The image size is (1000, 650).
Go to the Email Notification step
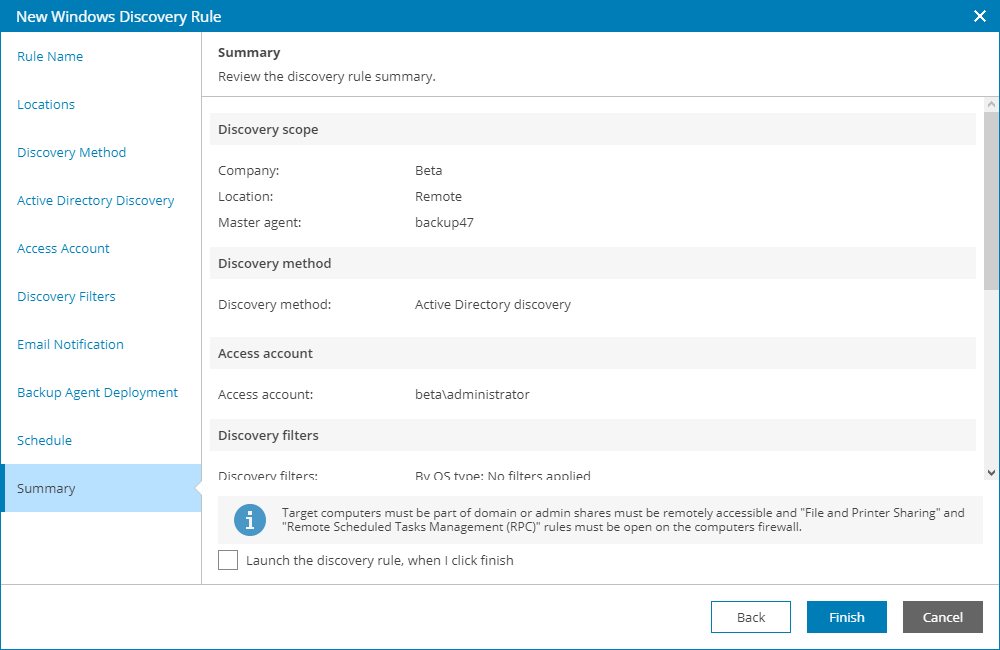pyautogui.click(x=70, y=344)
